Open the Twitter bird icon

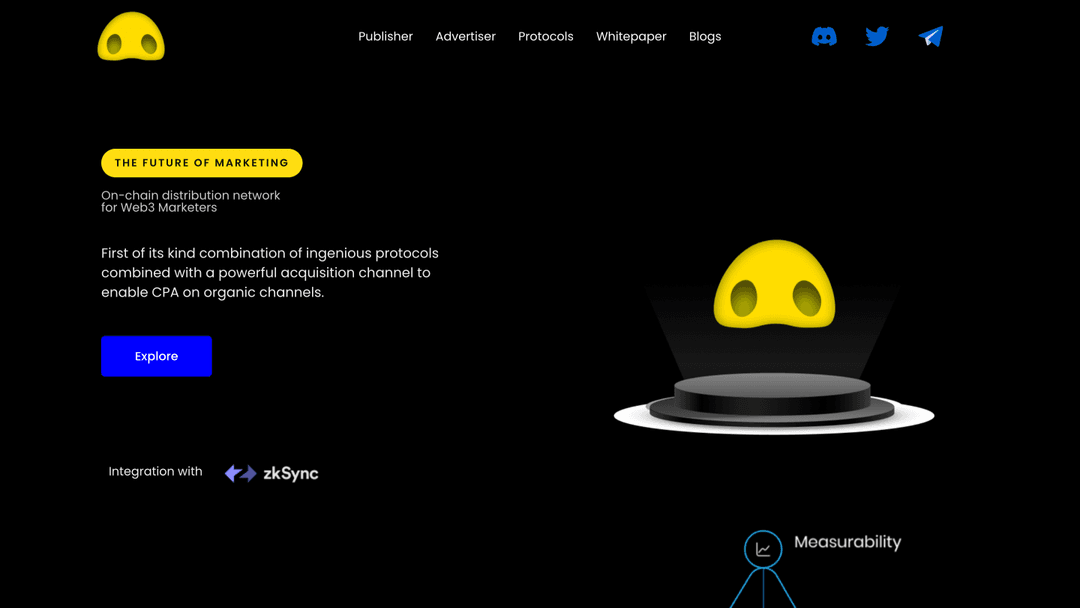click(877, 37)
